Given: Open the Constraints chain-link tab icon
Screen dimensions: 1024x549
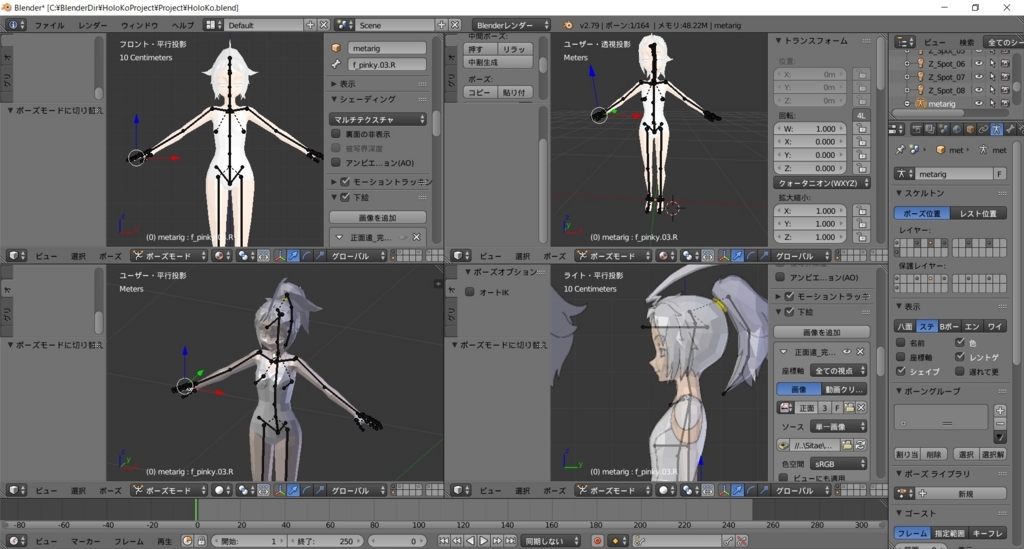Looking at the screenshot, I should click(983, 129).
